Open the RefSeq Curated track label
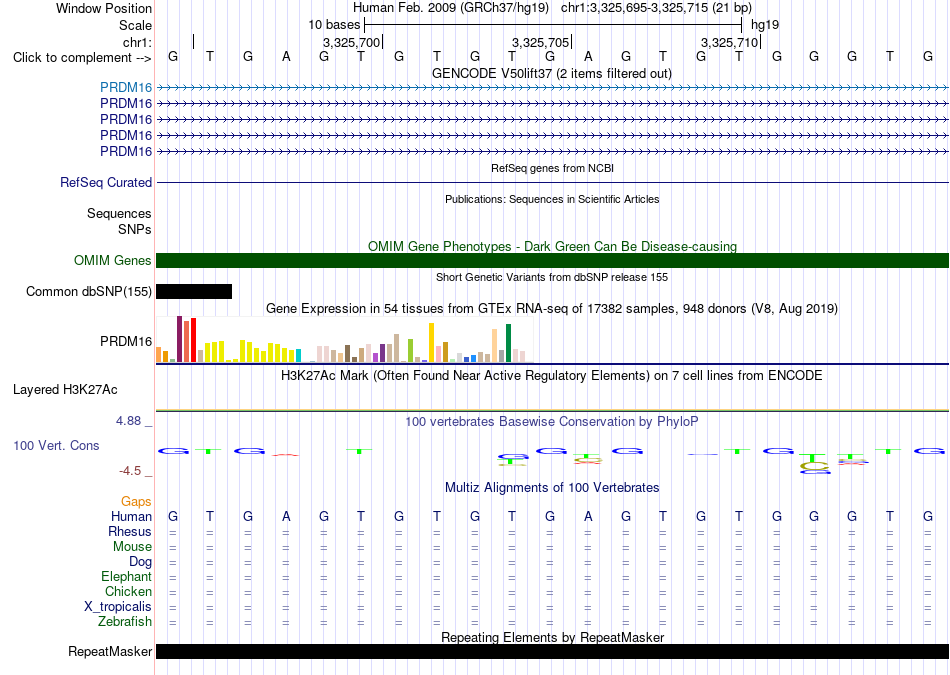950x675 pixels. coord(106,182)
